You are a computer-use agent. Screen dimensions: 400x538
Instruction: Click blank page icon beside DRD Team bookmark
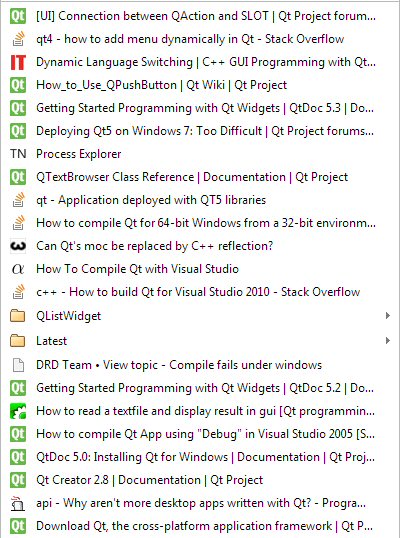(x=18, y=365)
